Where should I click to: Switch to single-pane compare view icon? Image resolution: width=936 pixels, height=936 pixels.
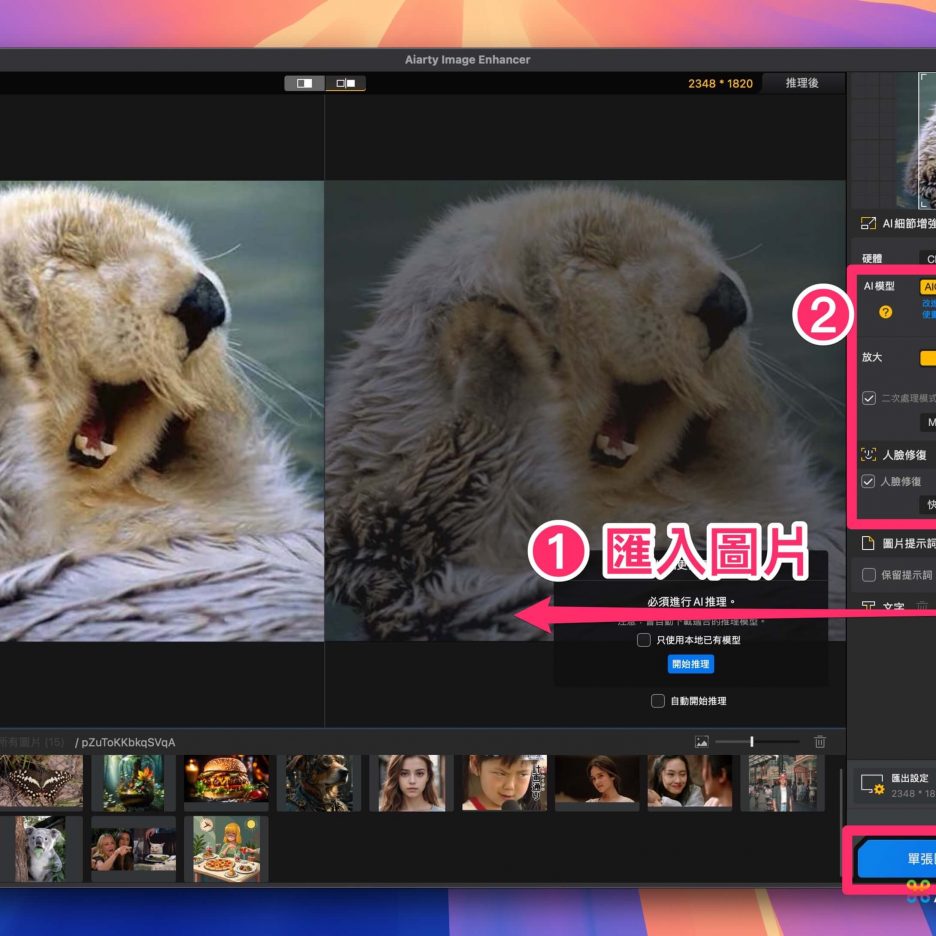(305, 83)
